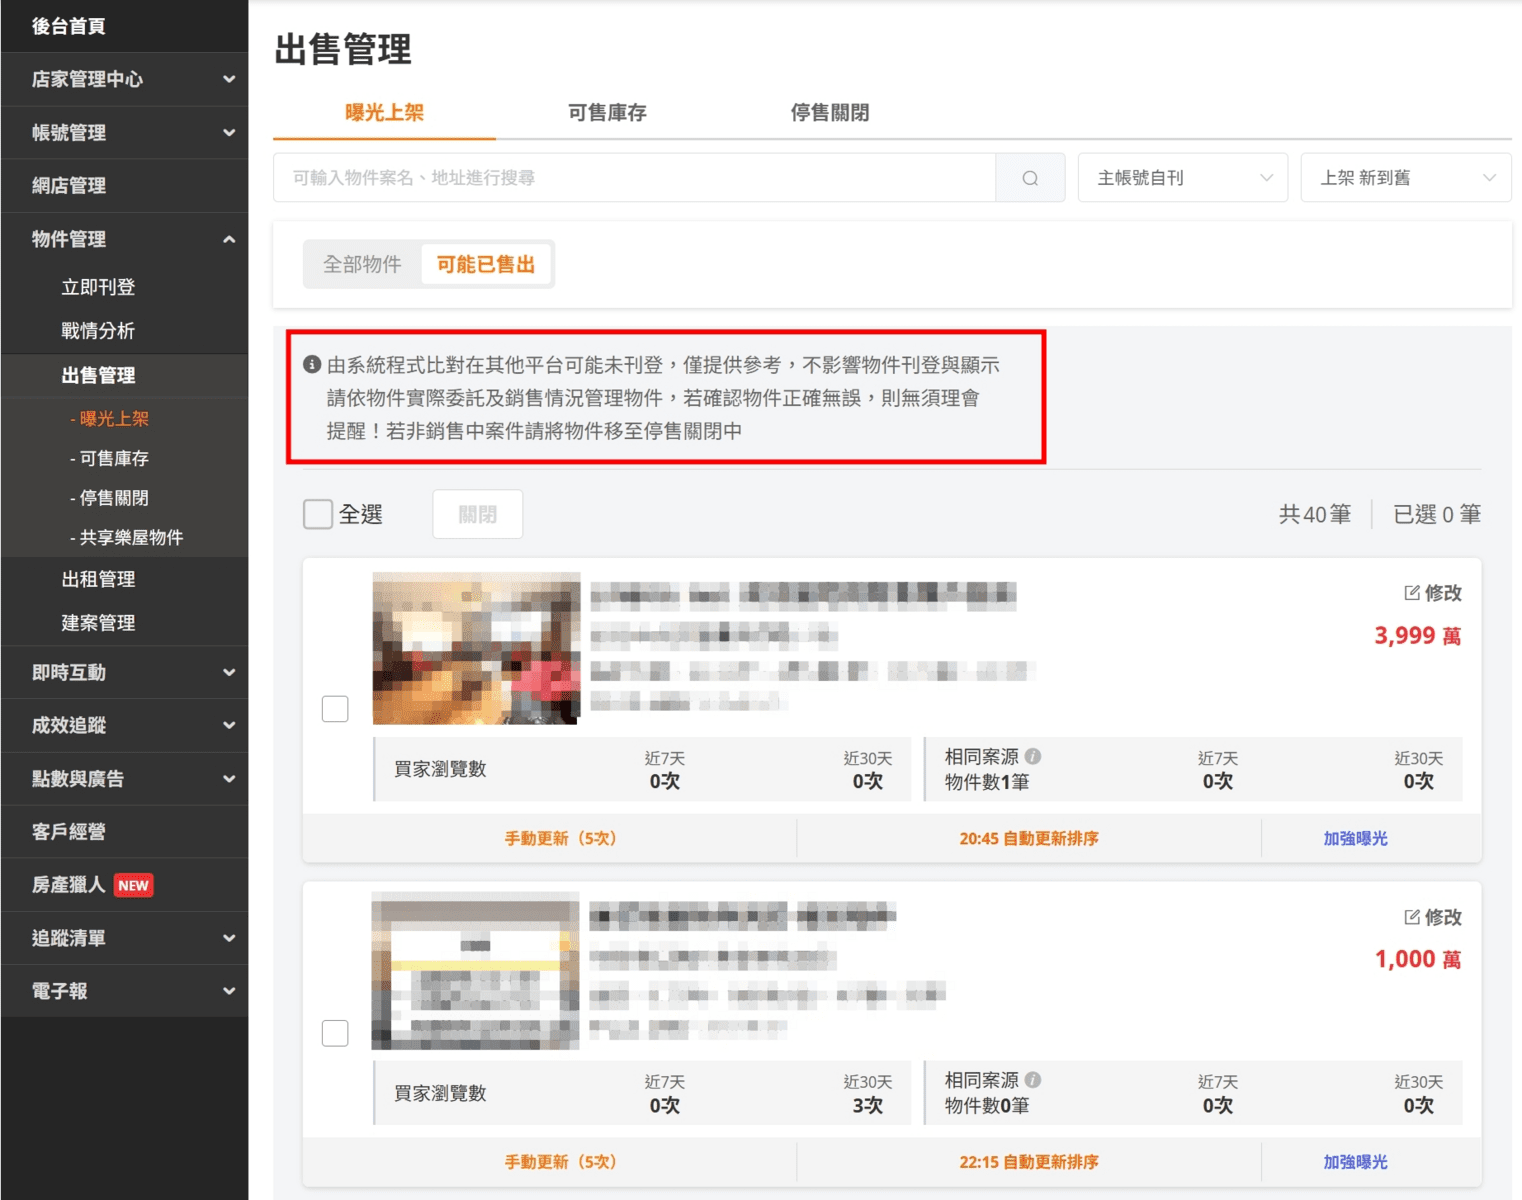Expand the 店家管理中心 sidebar section
1522x1200 pixels.
(x=124, y=79)
